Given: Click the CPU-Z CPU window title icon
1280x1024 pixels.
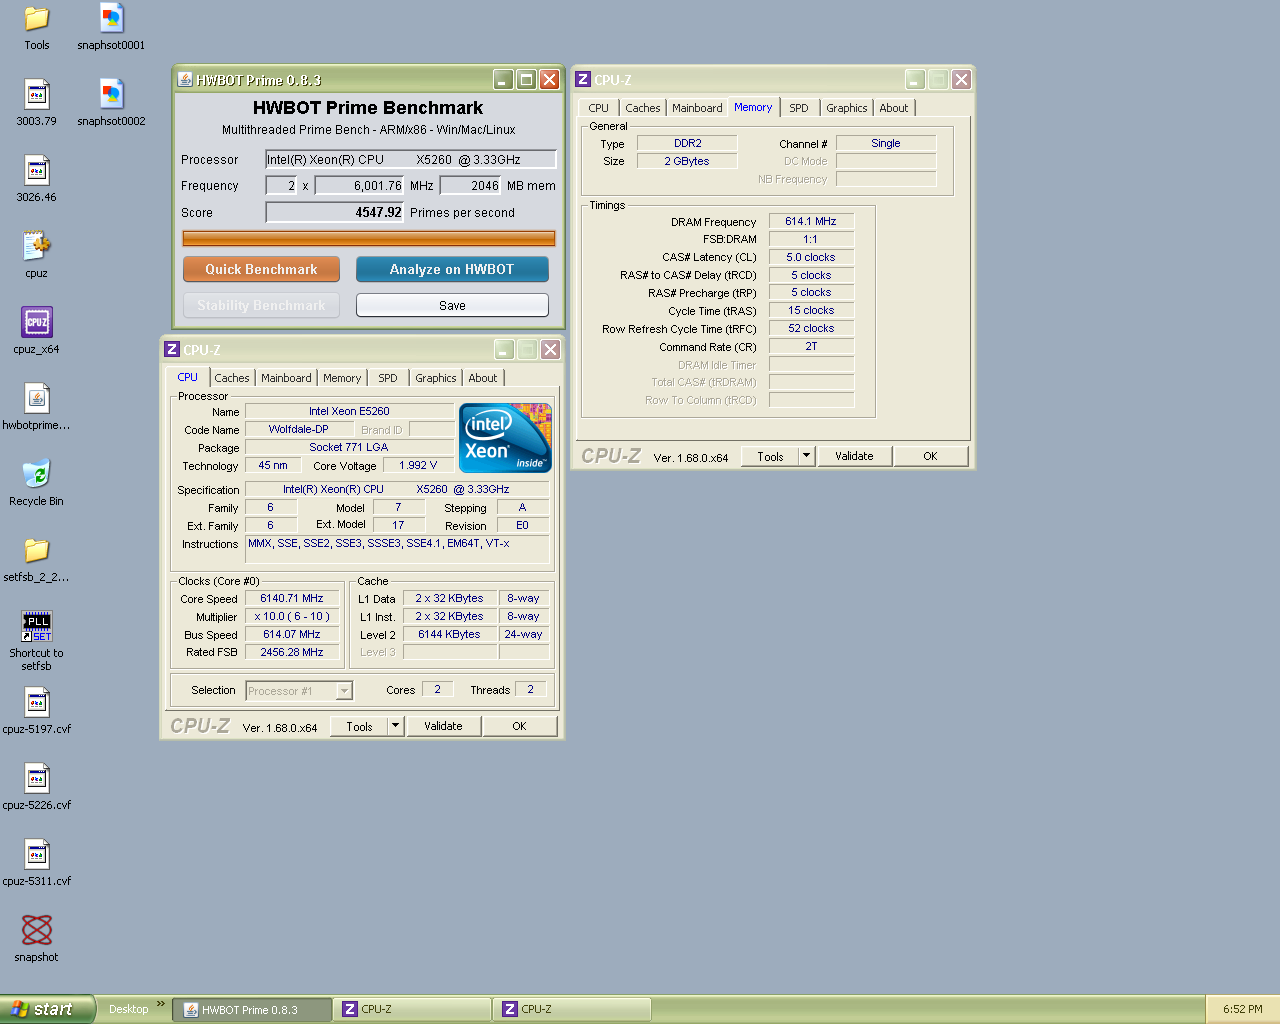Looking at the screenshot, I should coord(172,350).
